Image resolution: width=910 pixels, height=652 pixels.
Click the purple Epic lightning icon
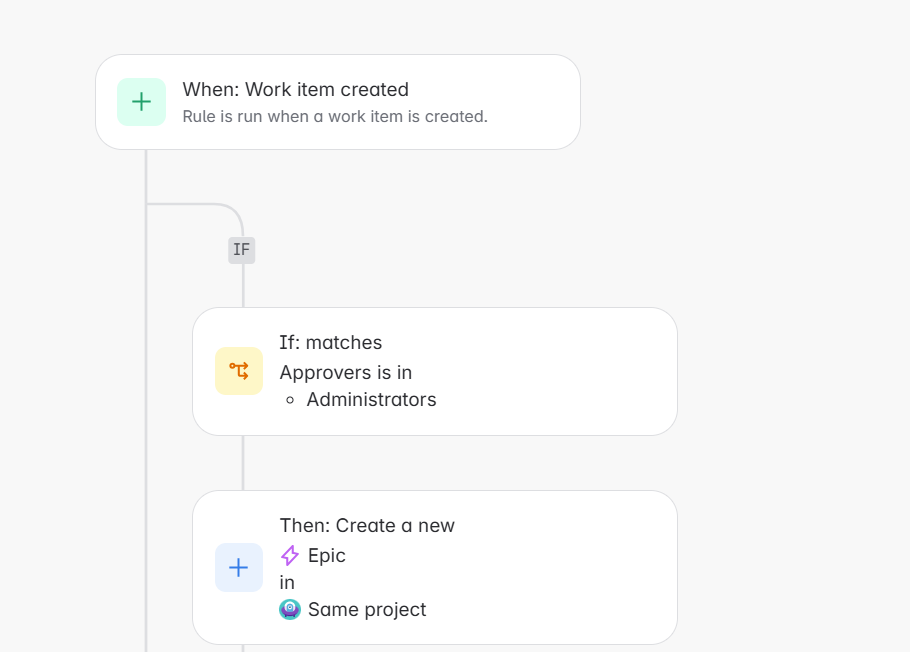(x=290, y=556)
